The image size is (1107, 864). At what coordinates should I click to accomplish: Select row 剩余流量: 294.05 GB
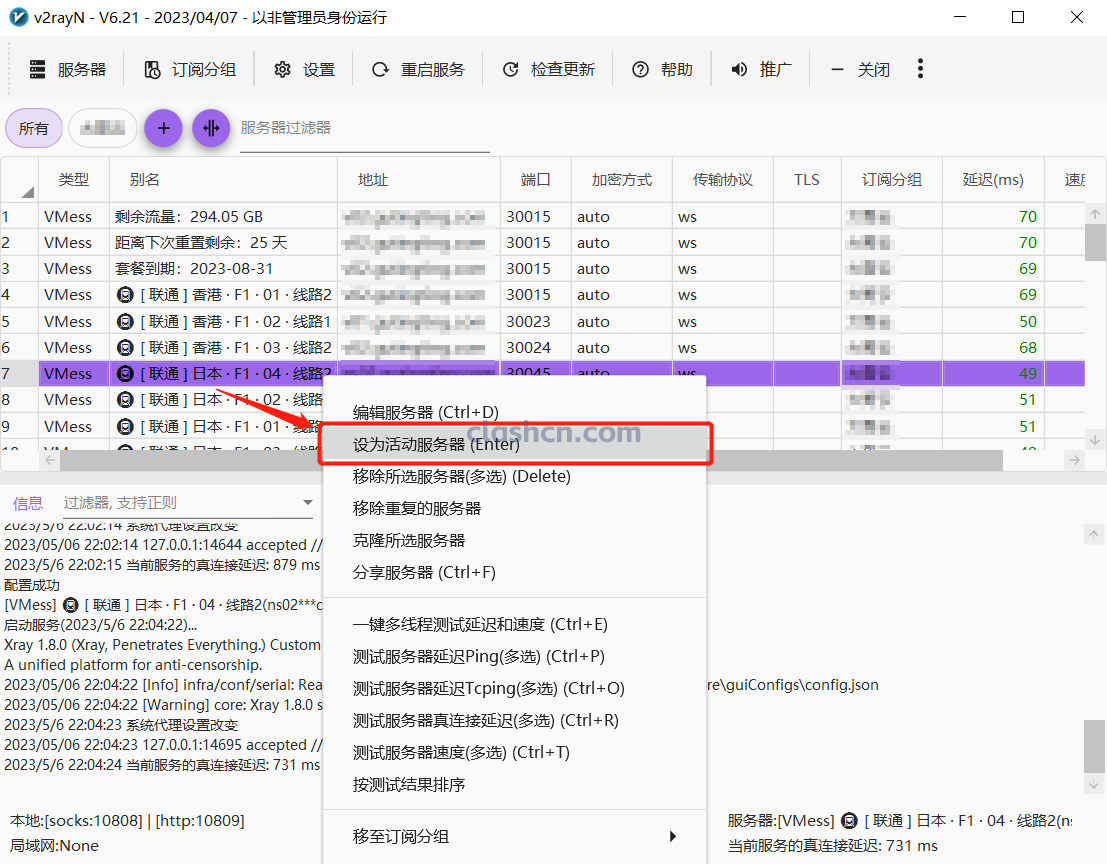point(542,217)
